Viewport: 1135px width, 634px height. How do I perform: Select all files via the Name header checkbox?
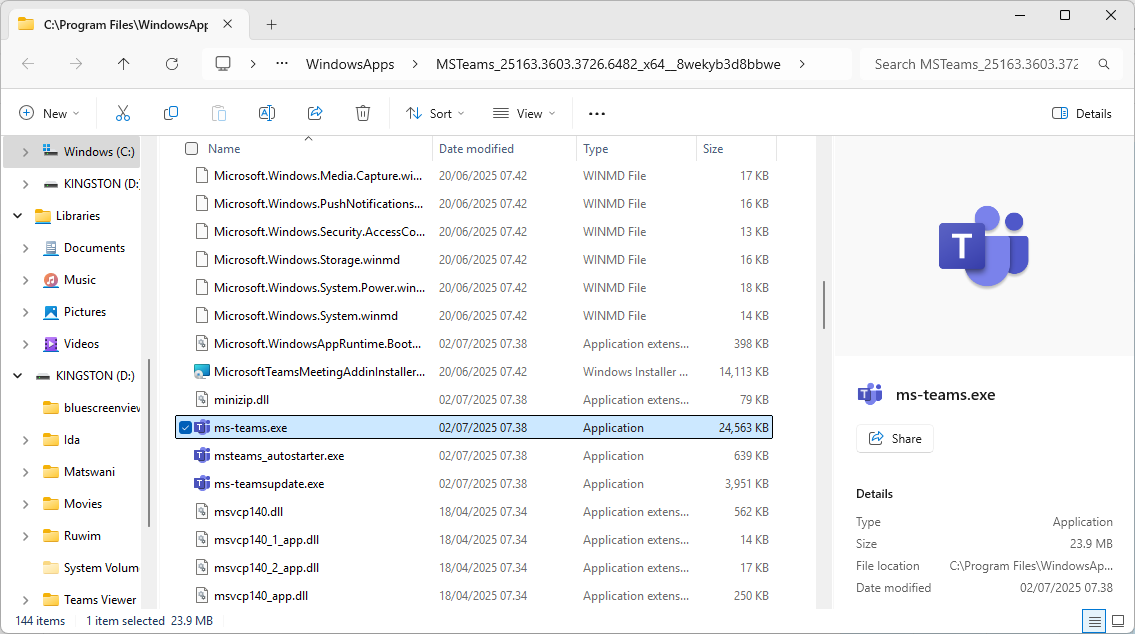pyautogui.click(x=189, y=148)
